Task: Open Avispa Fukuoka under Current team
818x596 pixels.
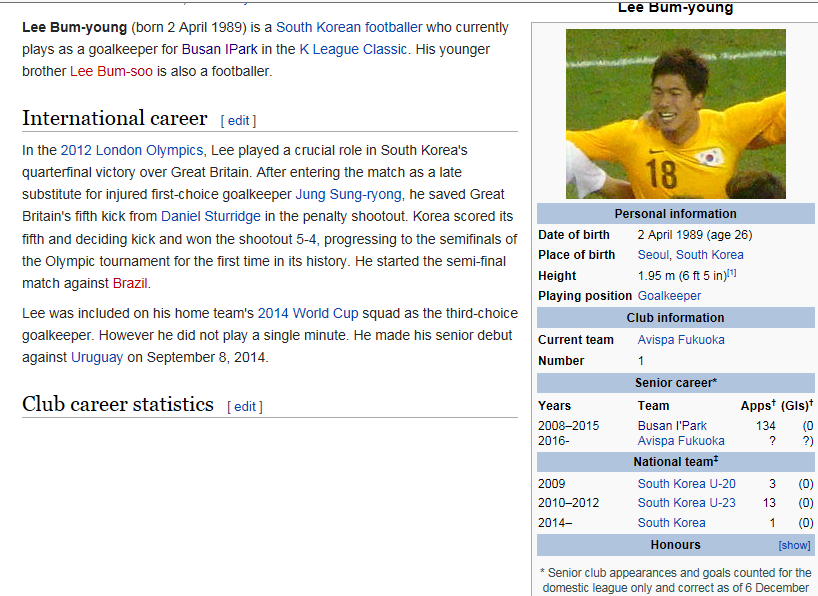Action: (681, 340)
